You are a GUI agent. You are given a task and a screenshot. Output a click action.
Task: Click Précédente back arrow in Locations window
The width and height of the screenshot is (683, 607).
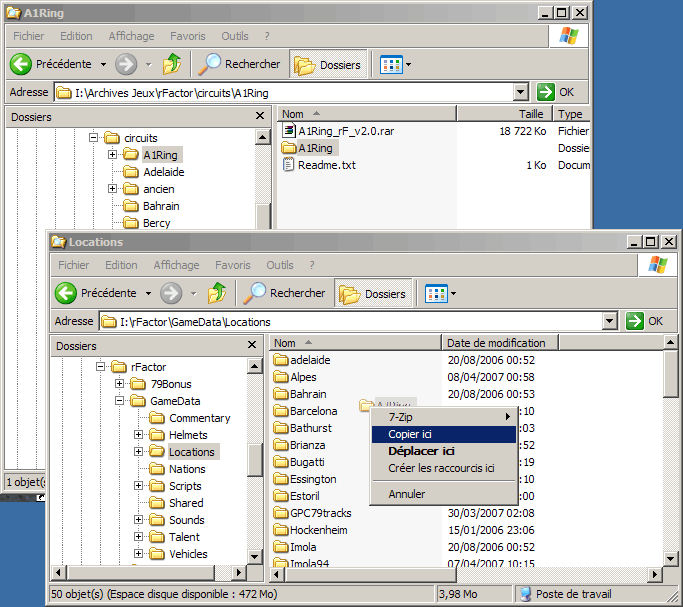tap(66, 293)
